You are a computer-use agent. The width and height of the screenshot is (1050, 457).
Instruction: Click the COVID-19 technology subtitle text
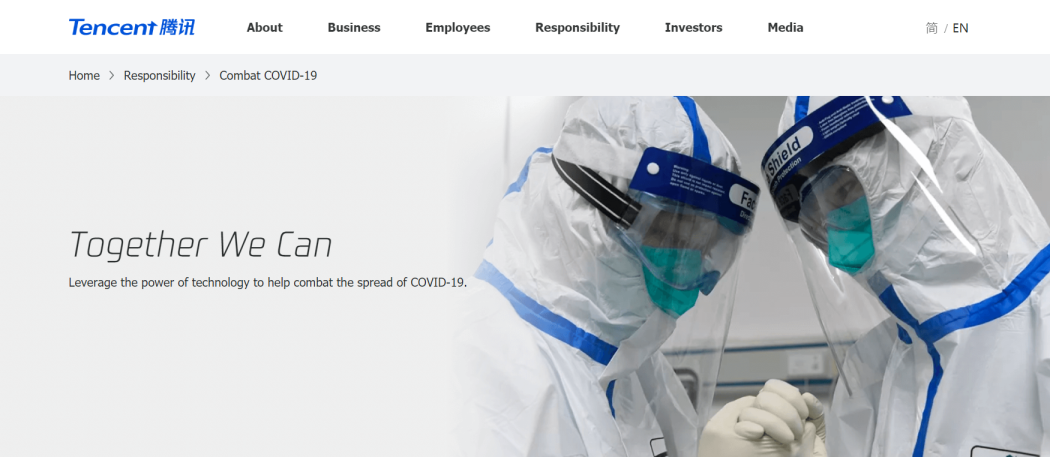(268, 282)
